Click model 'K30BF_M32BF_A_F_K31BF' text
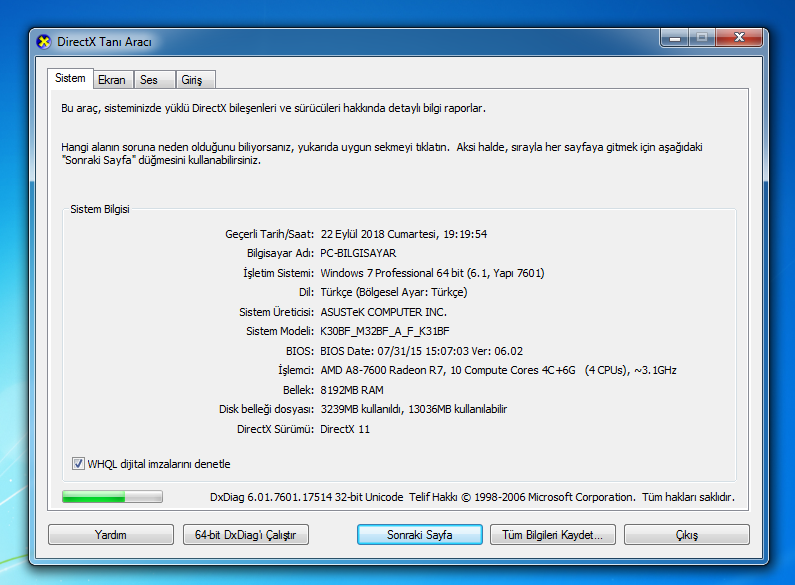795x585 pixels. tap(385, 332)
